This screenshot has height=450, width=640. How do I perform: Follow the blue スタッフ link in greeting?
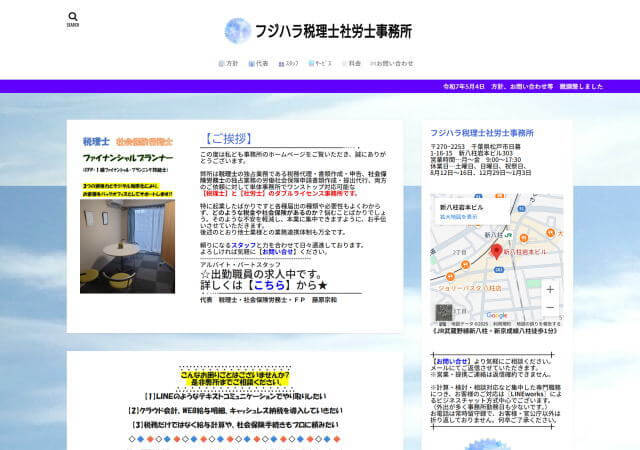tap(243, 245)
